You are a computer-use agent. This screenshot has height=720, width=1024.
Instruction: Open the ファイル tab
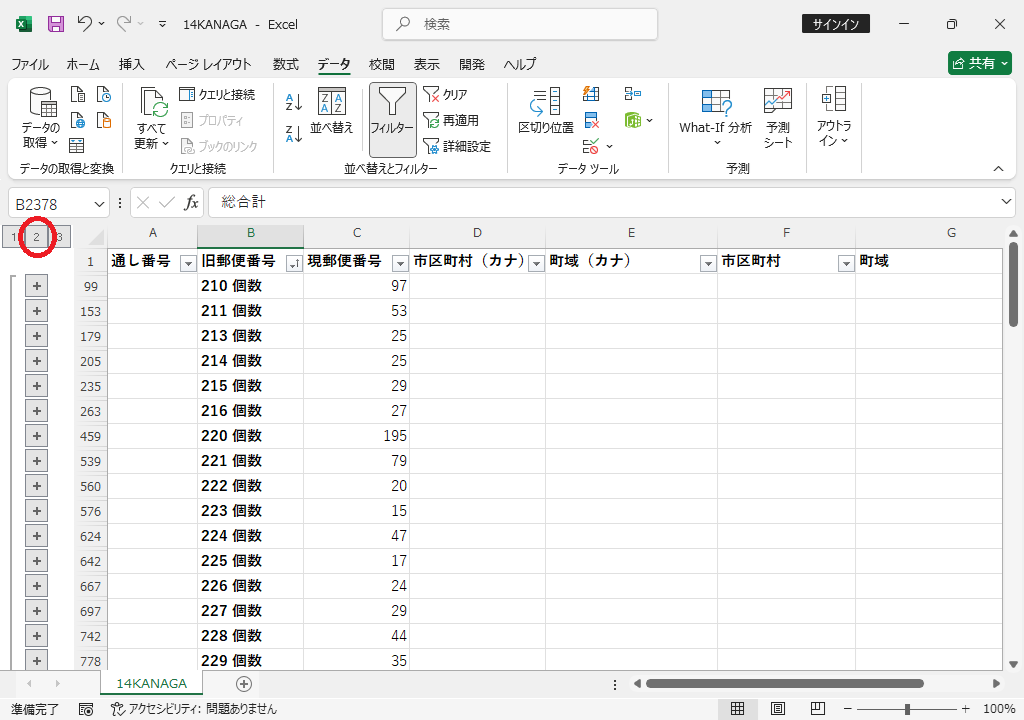(x=30, y=64)
